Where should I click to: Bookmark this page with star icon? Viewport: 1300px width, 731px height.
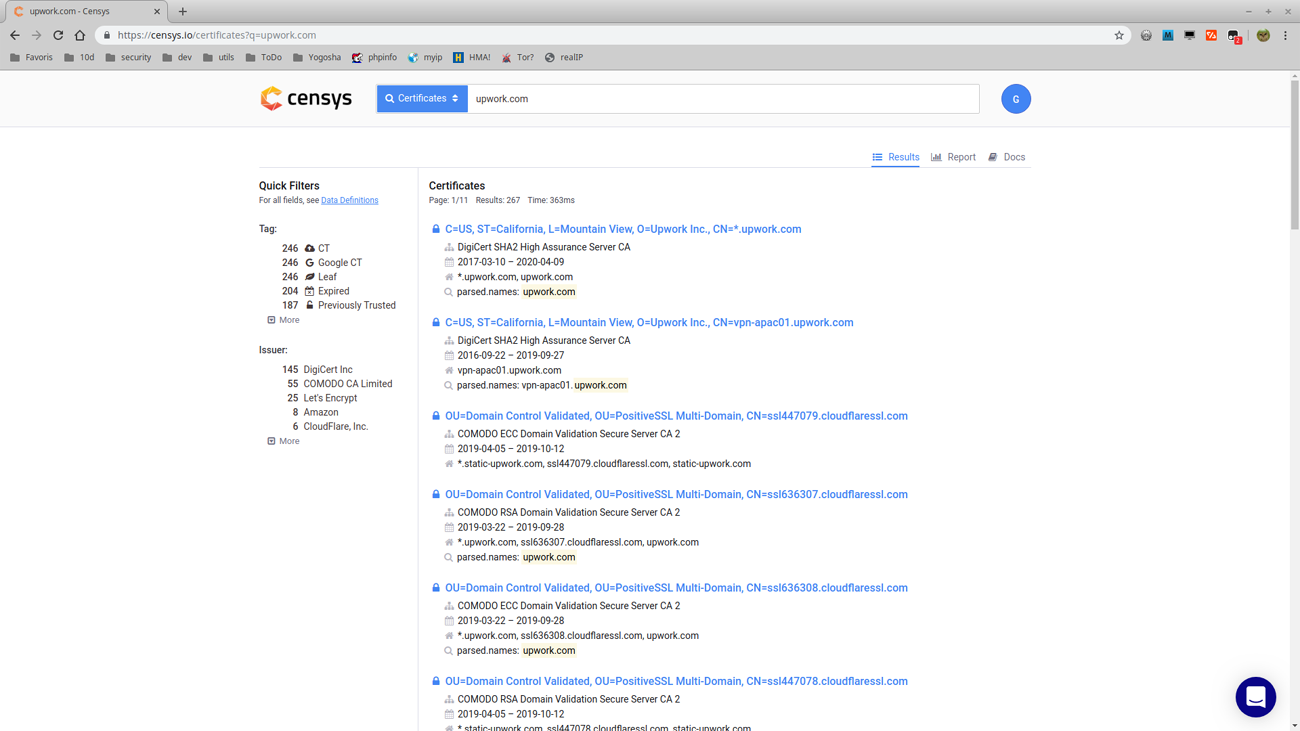tap(1119, 35)
